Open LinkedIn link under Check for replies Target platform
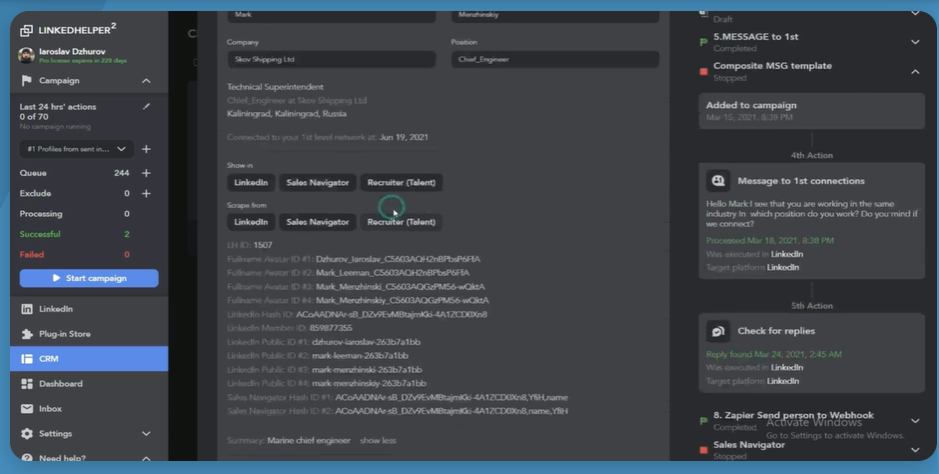The width and height of the screenshot is (939, 474). 783,381
